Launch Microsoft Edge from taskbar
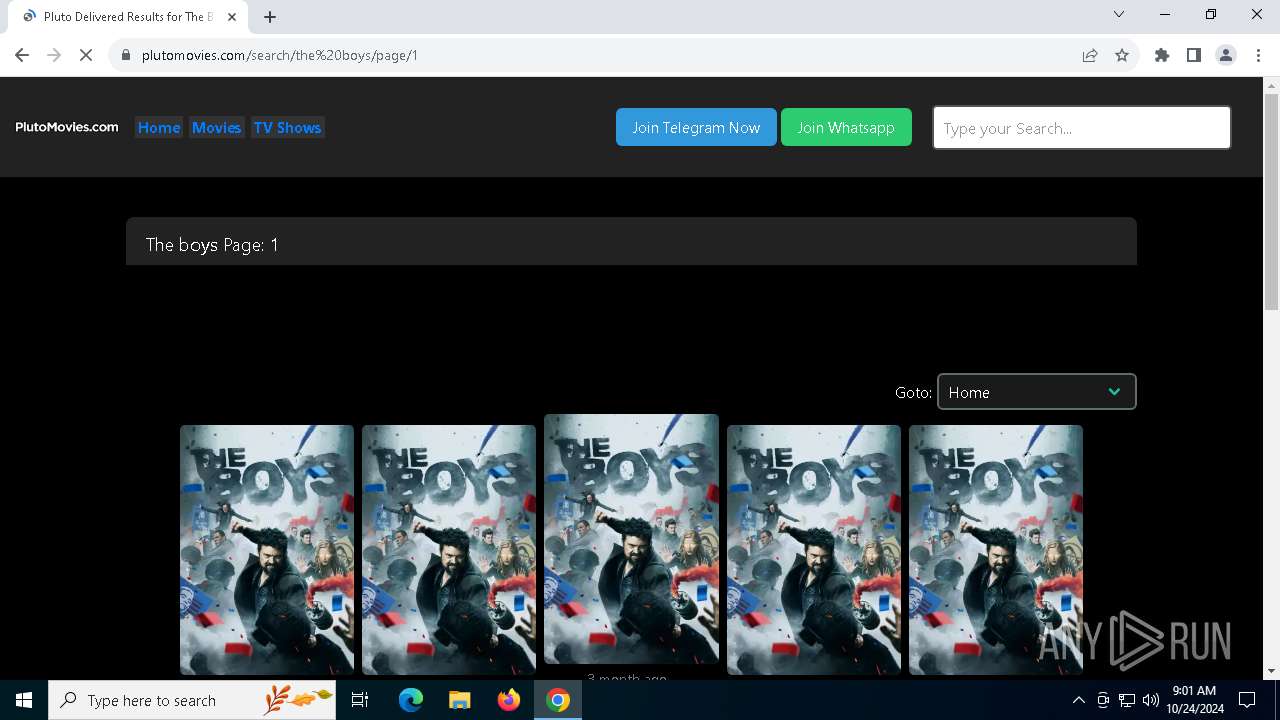Viewport: 1280px width, 720px height. (411, 700)
